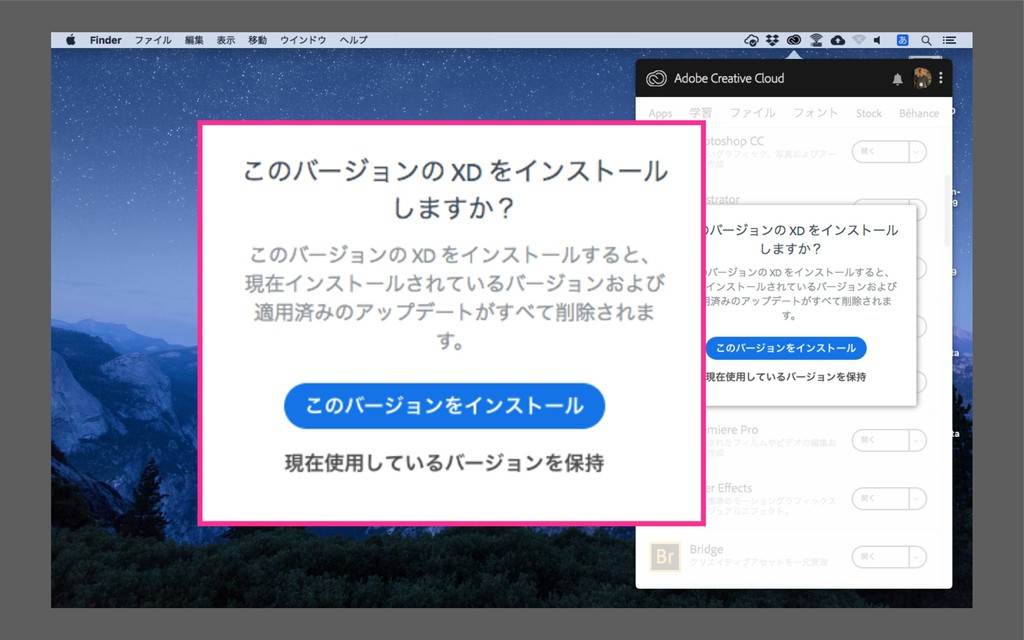1024x640 pixels.
Task: Click the cloud upload arrow menu bar icon
Action: [x=838, y=40]
